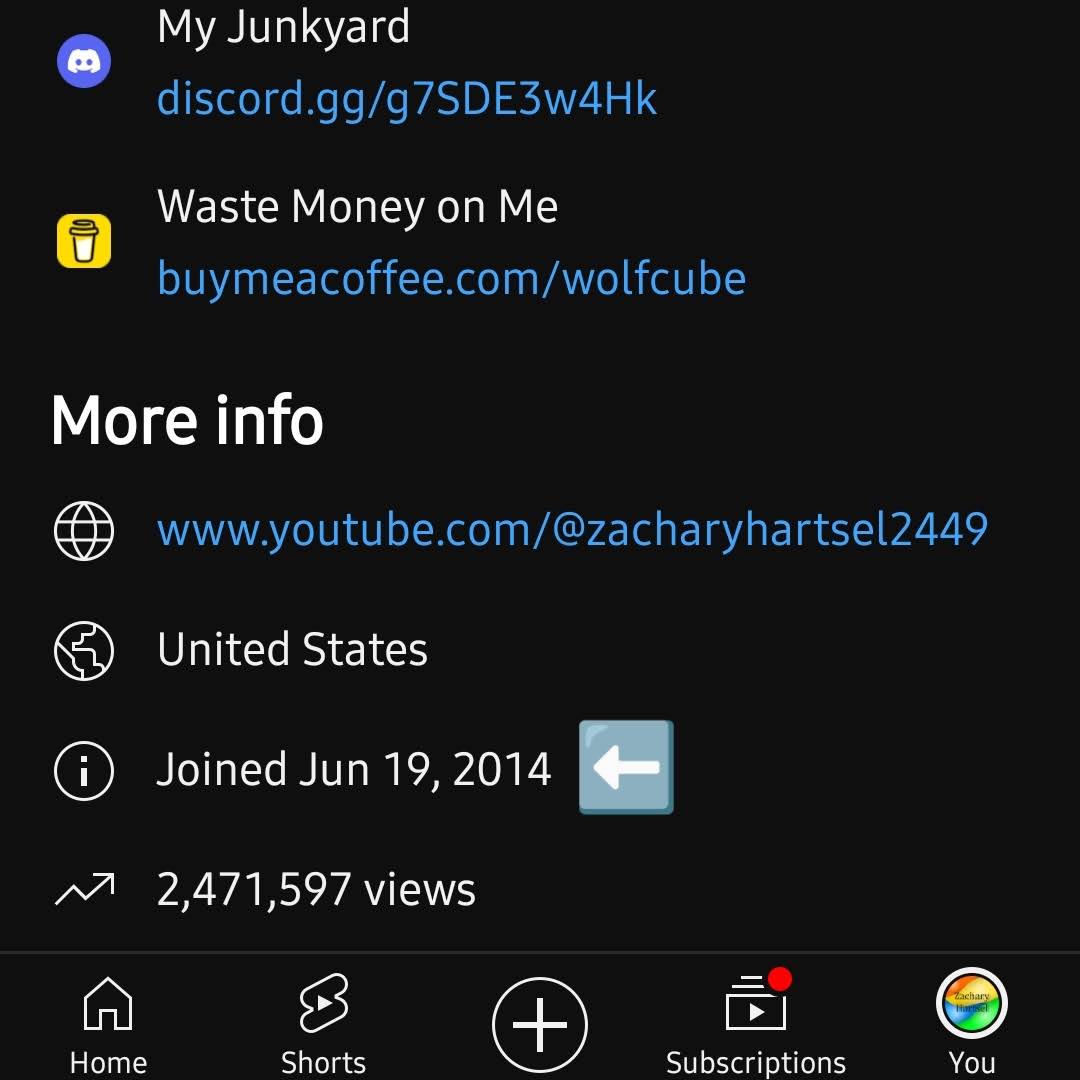This screenshot has width=1080, height=1080.
Task: Open the buymeacoffee.com/wolfcube link
Action: (451, 279)
